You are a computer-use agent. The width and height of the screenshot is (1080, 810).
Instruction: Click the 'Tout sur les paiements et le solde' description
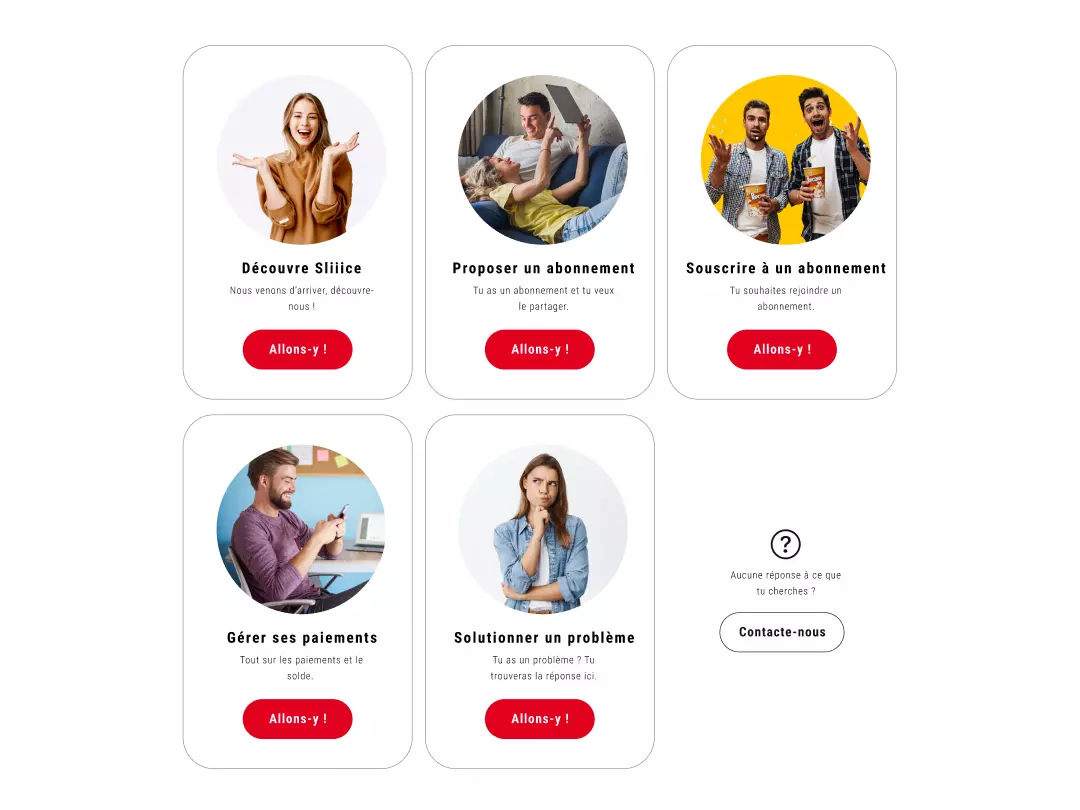tap(301, 667)
